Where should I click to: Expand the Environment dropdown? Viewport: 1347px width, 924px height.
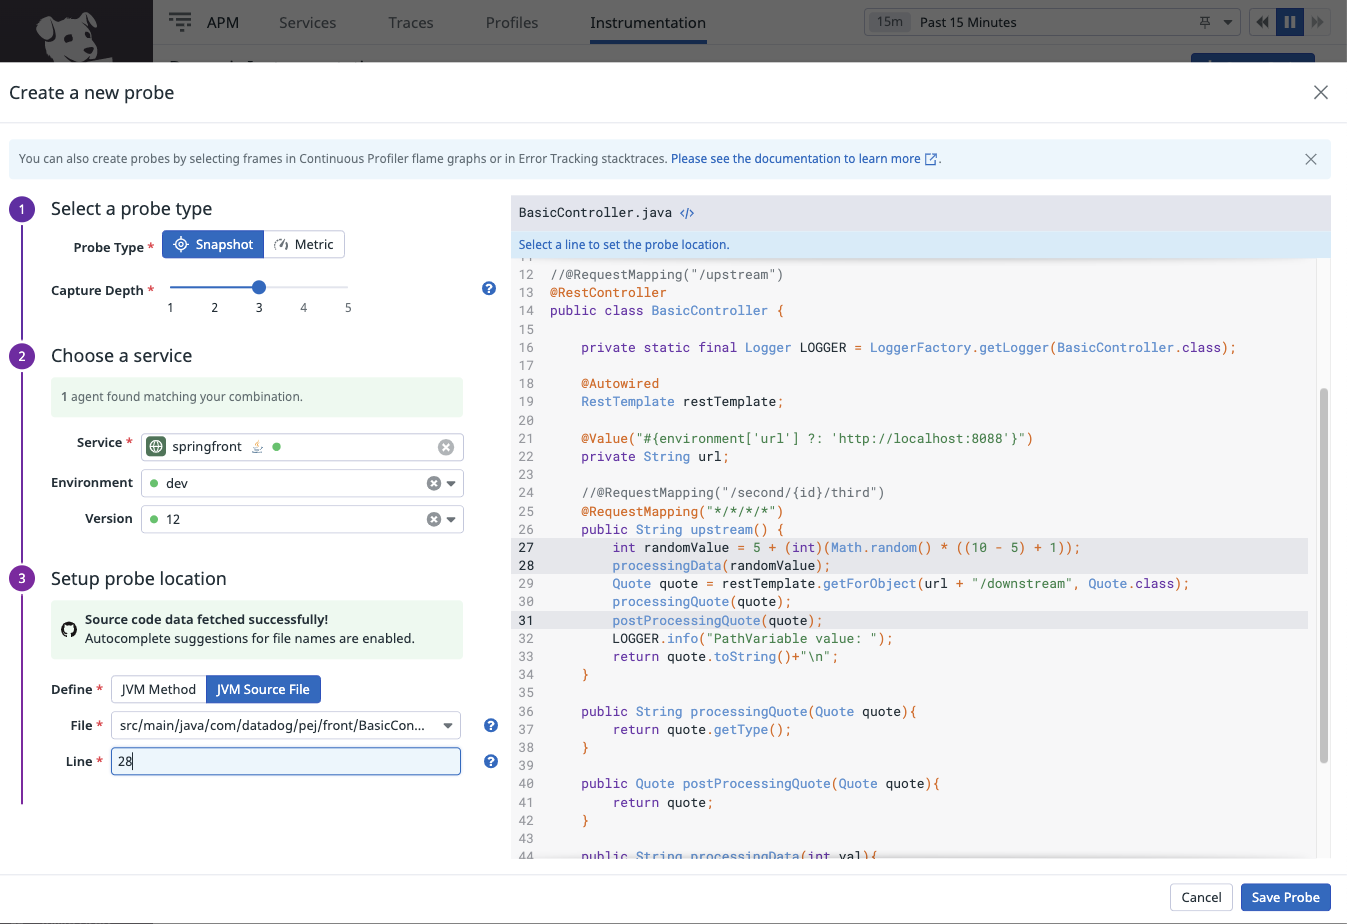(x=451, y=483)
